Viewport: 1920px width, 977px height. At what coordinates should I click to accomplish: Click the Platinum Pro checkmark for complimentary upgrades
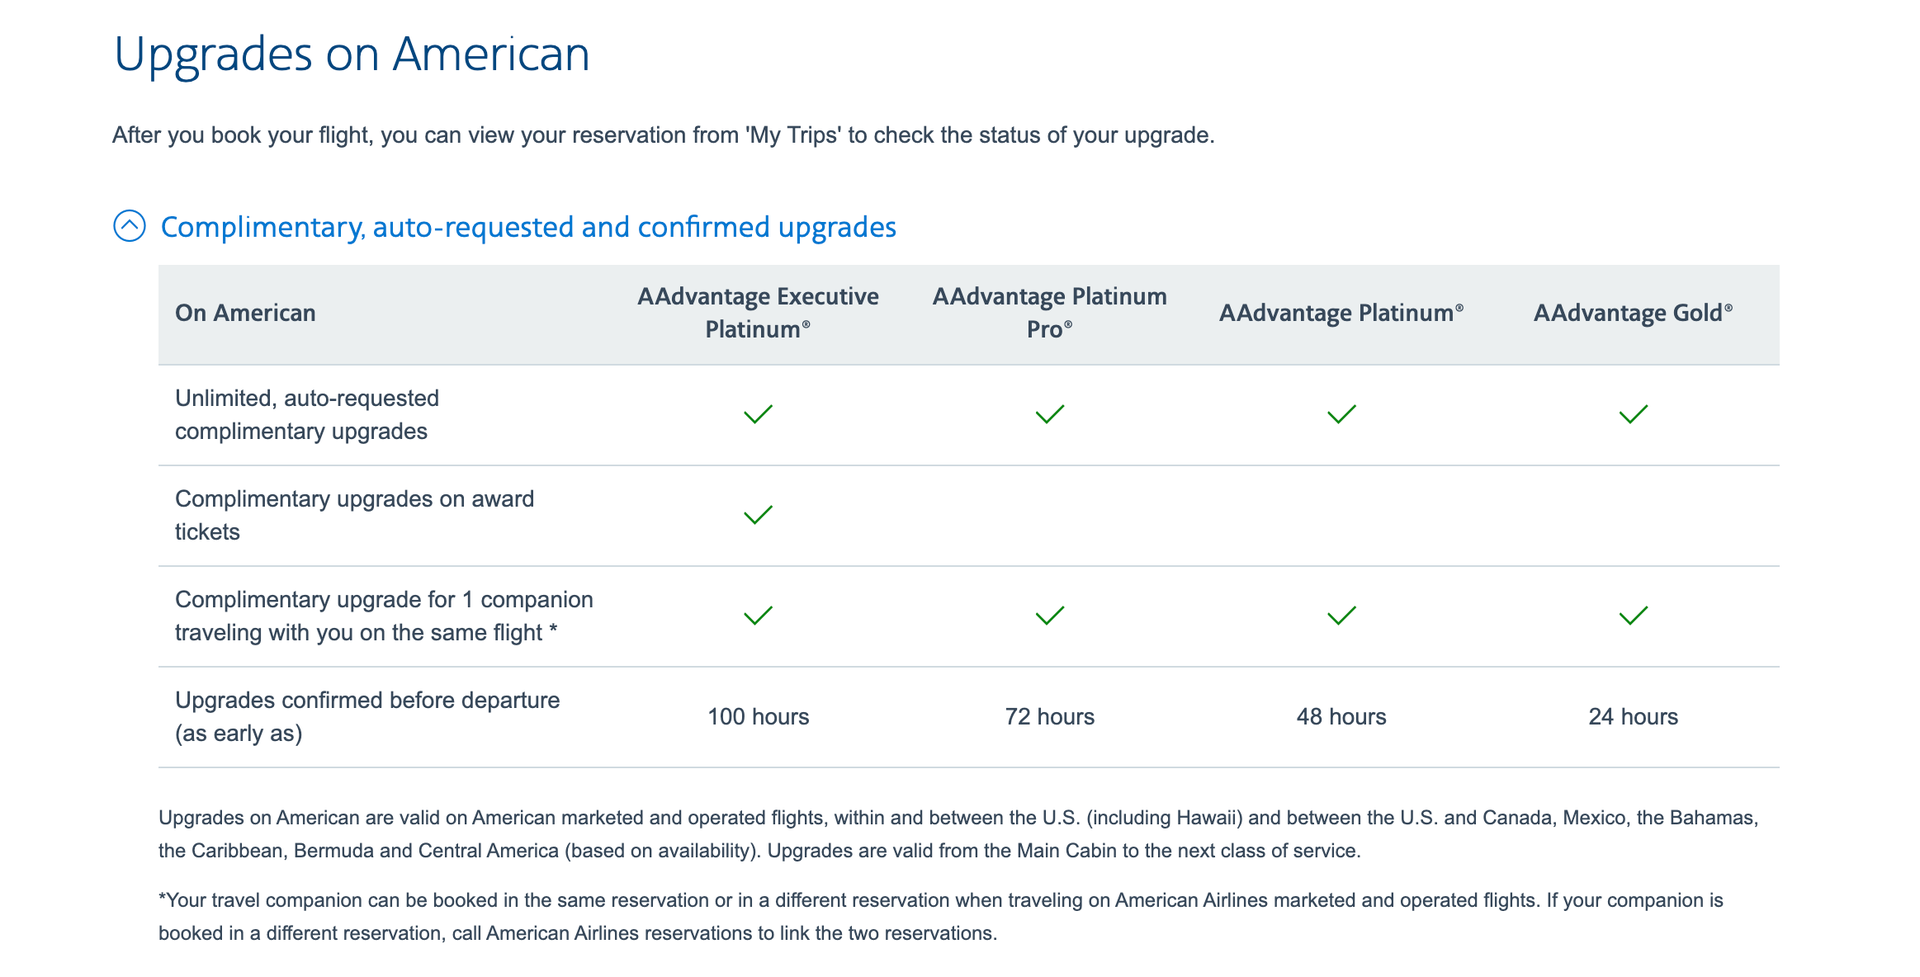coord(1050,414)
